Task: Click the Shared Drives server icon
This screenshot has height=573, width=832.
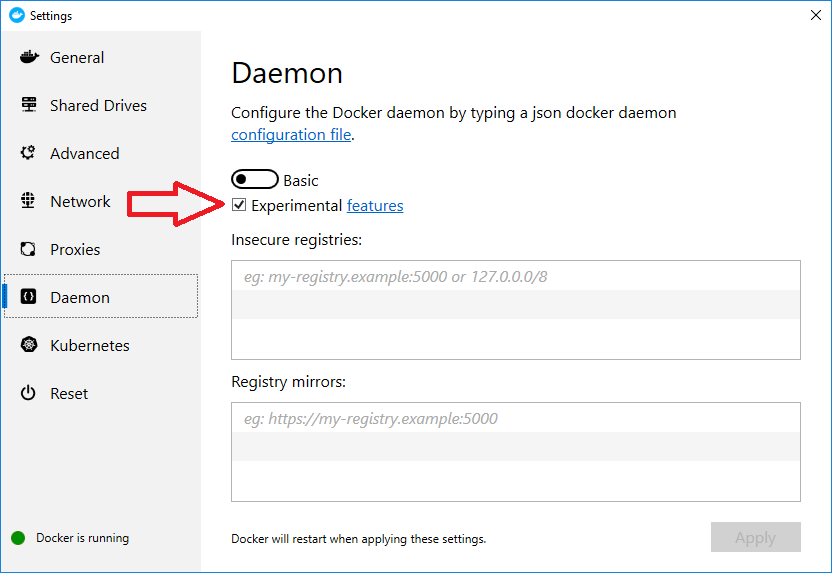Action: coord(29,105)
